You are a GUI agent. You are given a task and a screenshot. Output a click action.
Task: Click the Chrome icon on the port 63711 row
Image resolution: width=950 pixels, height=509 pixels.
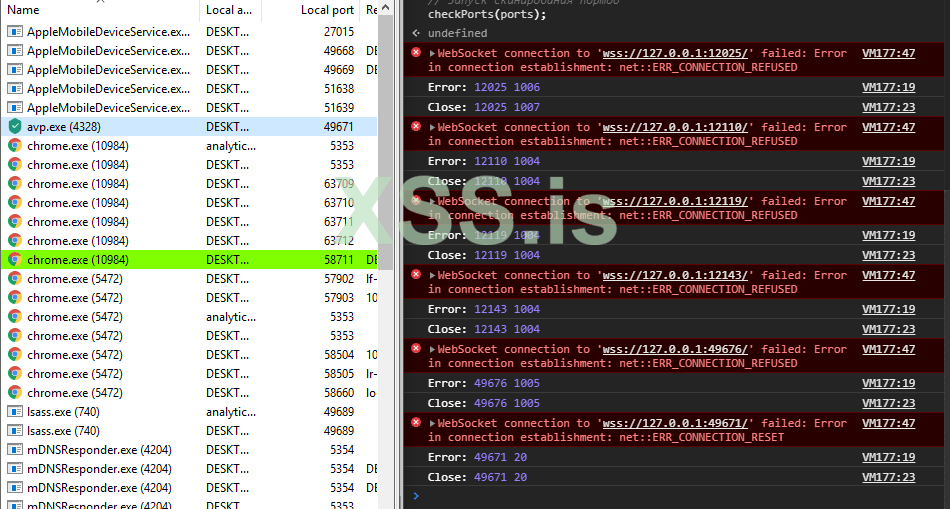15,222
